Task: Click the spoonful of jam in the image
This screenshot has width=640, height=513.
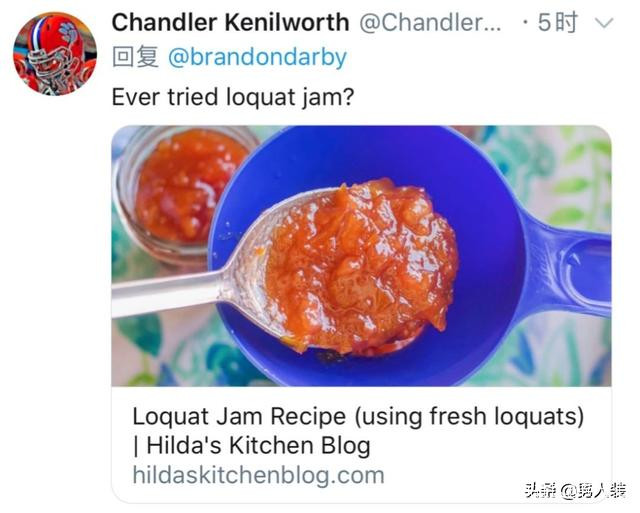Action: click(x=361, y=267)
